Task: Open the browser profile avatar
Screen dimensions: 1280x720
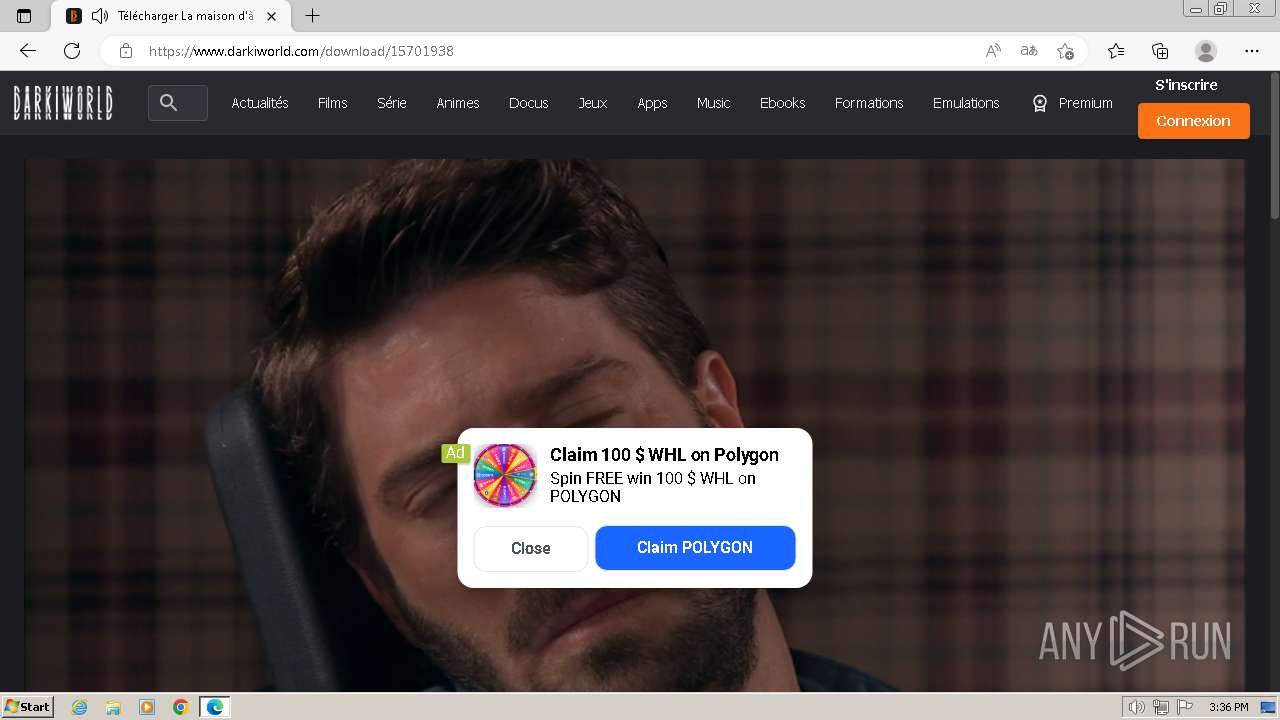Action: (1206, 51)
